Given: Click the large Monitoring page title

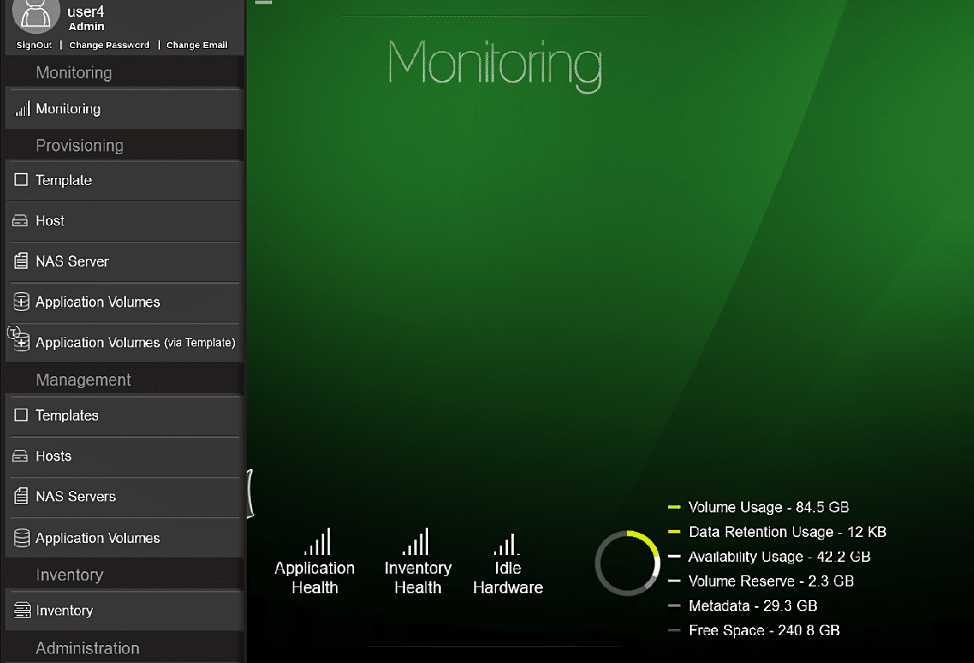Looking at the screenshot, I should 495,64.
